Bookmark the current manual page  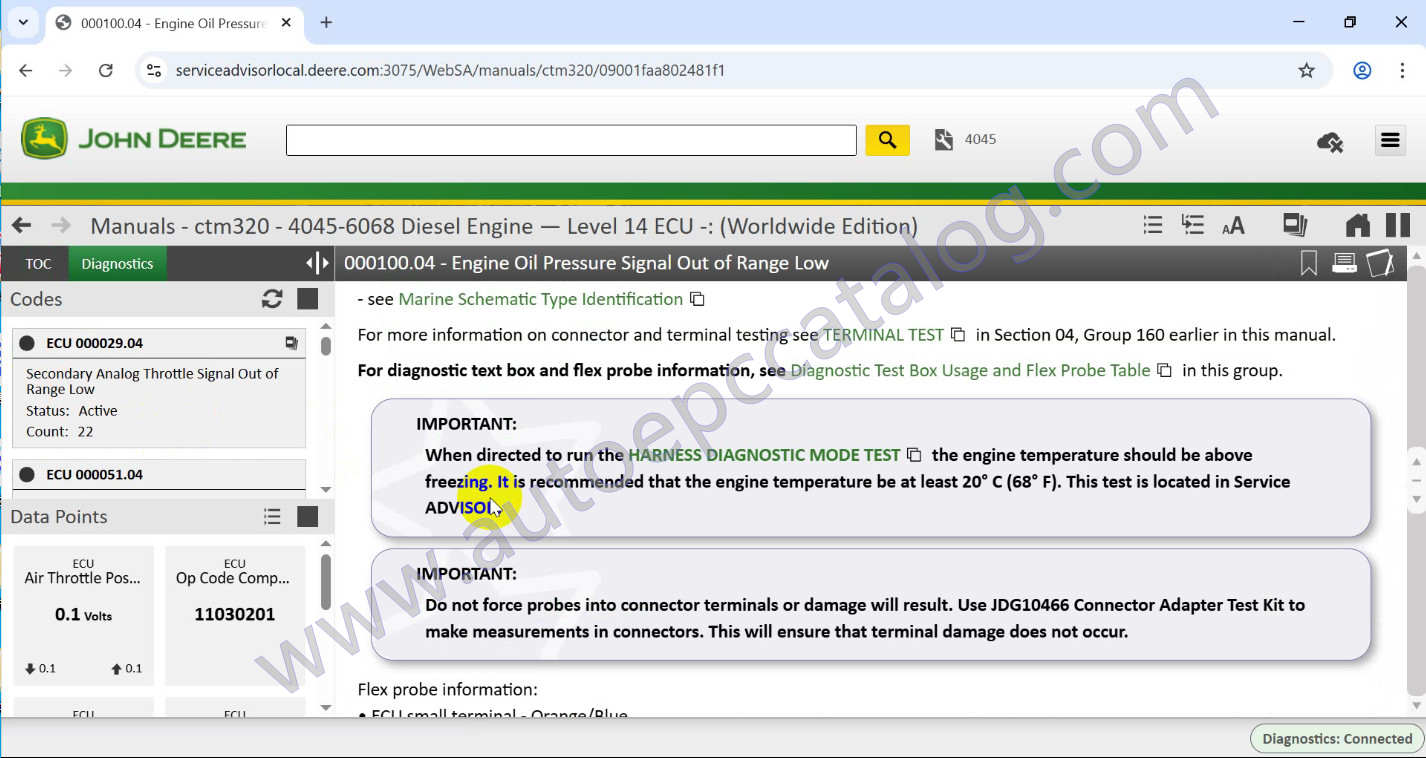click(1307, 263)
